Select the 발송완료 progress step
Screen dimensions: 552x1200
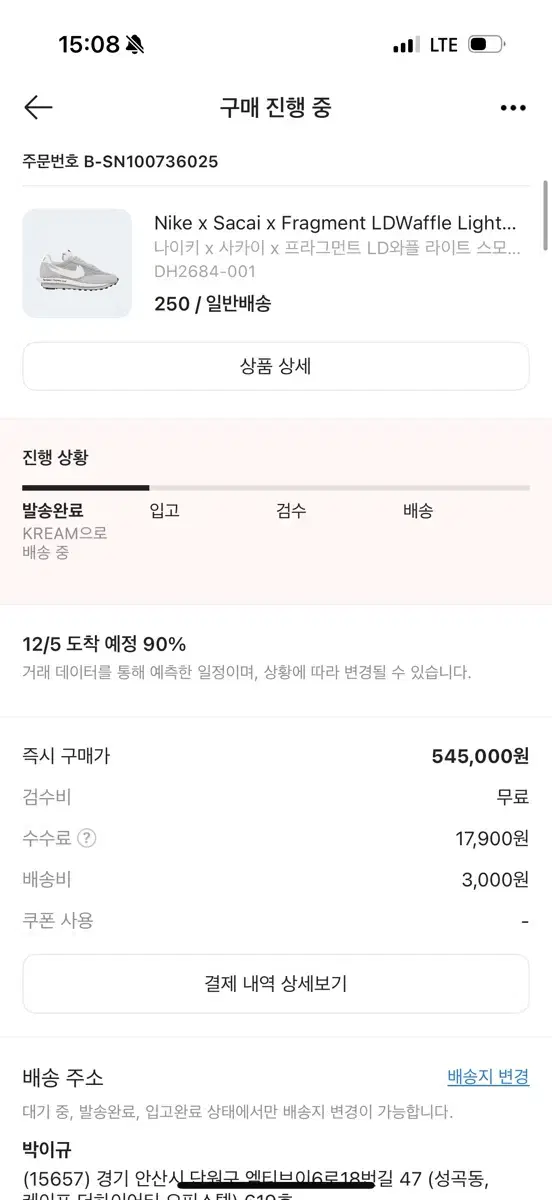[53, 510]
